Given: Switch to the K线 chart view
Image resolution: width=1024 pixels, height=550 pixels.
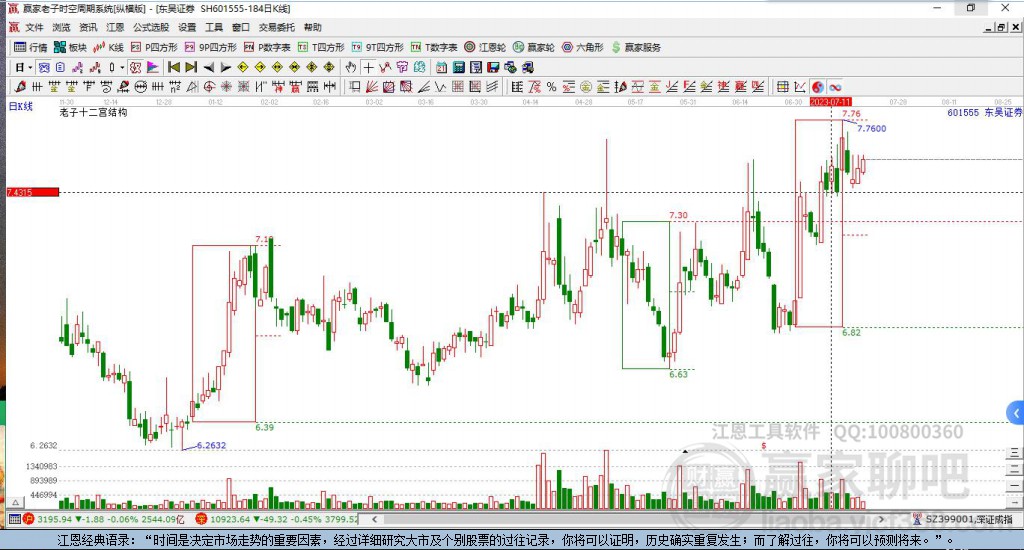Looking at the screenshot, I should (x=108, y=47).
